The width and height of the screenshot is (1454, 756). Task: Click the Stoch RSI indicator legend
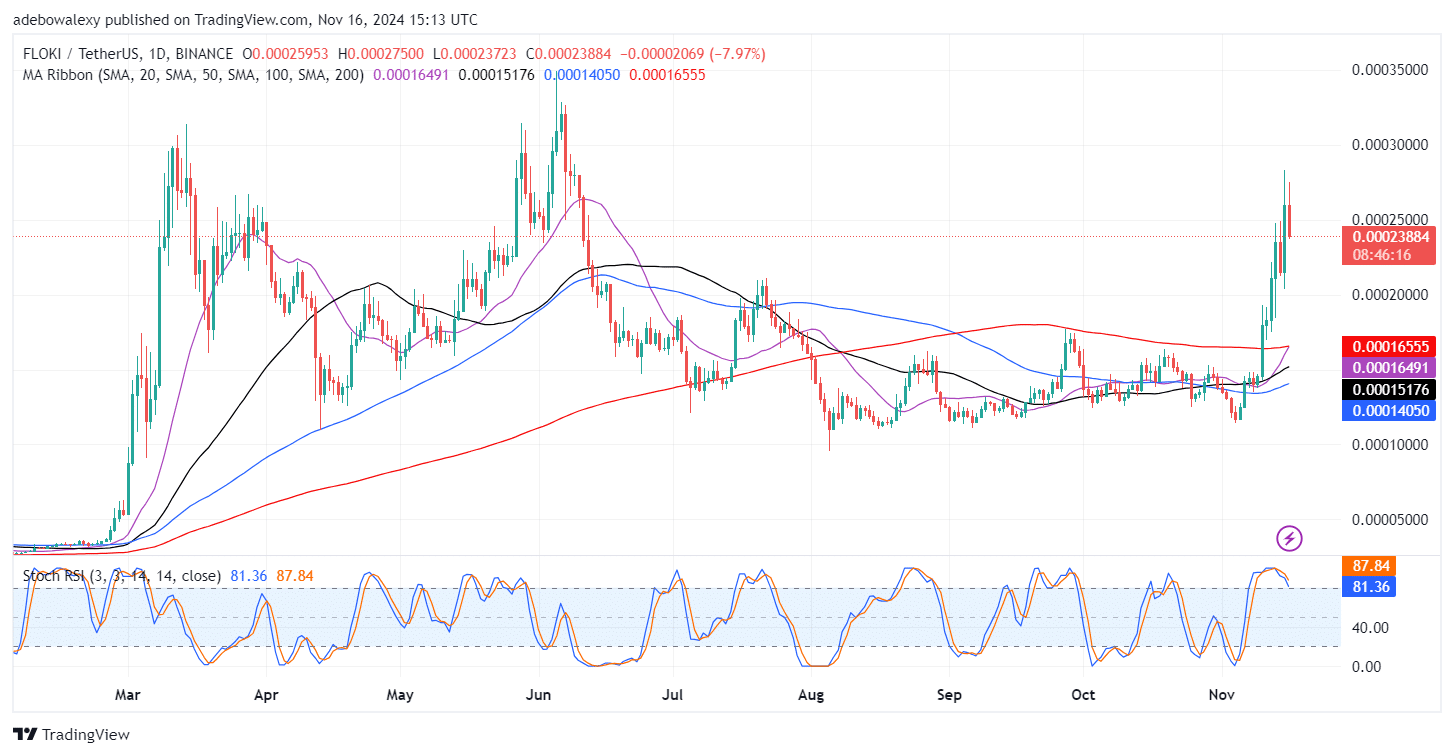pyautogui.click(x=122, y=576)
